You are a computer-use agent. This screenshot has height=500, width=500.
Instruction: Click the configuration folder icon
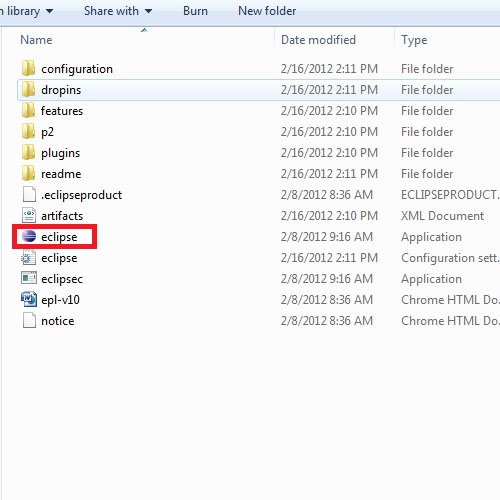(x=29, y=68)
